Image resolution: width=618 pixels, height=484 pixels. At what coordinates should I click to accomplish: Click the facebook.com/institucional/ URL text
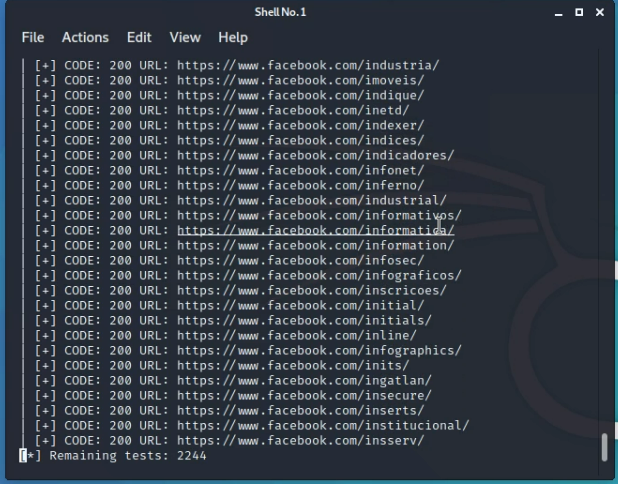pos(323,426)
